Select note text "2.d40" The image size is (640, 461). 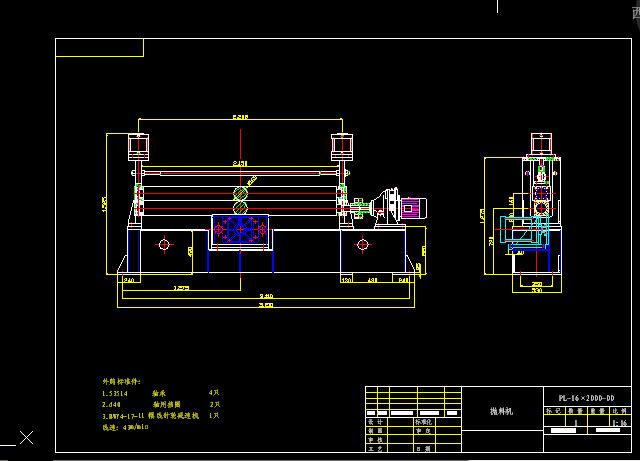pos(111,405)
